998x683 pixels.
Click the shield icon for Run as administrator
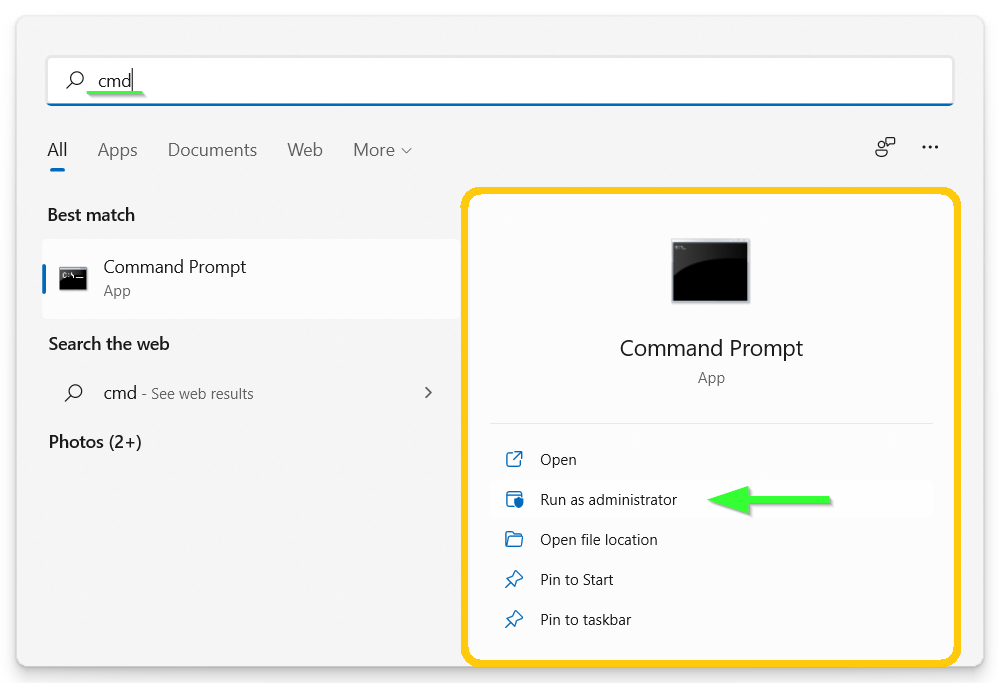(x=514, y=499)
